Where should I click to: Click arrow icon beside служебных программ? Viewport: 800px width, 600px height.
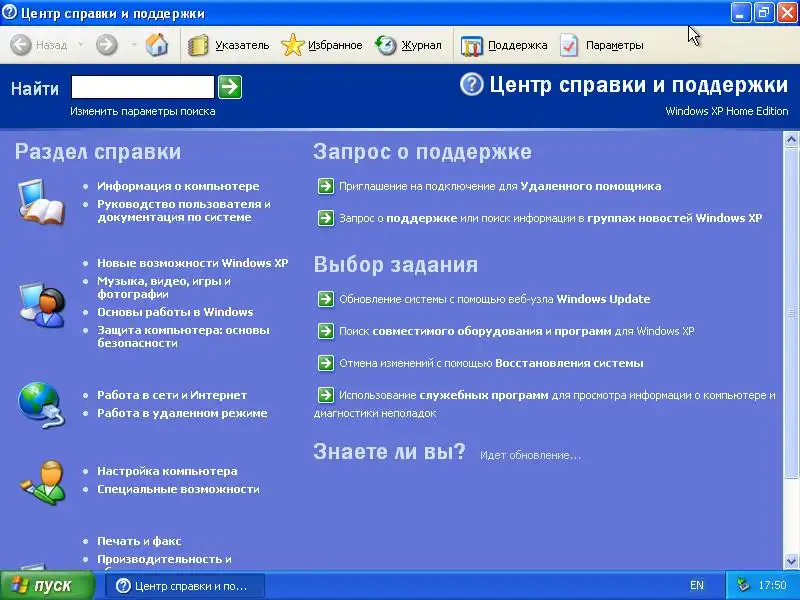coord(326,395)
